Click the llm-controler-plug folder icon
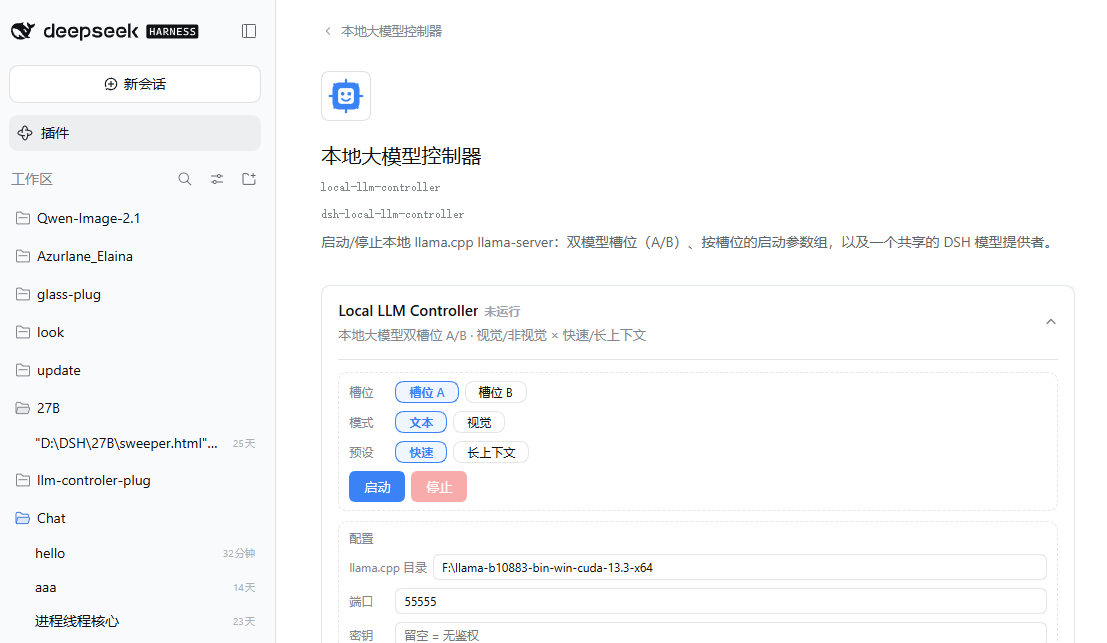Image resolution: width=1107 pixels, height=643 pixels. click(23, 481)
